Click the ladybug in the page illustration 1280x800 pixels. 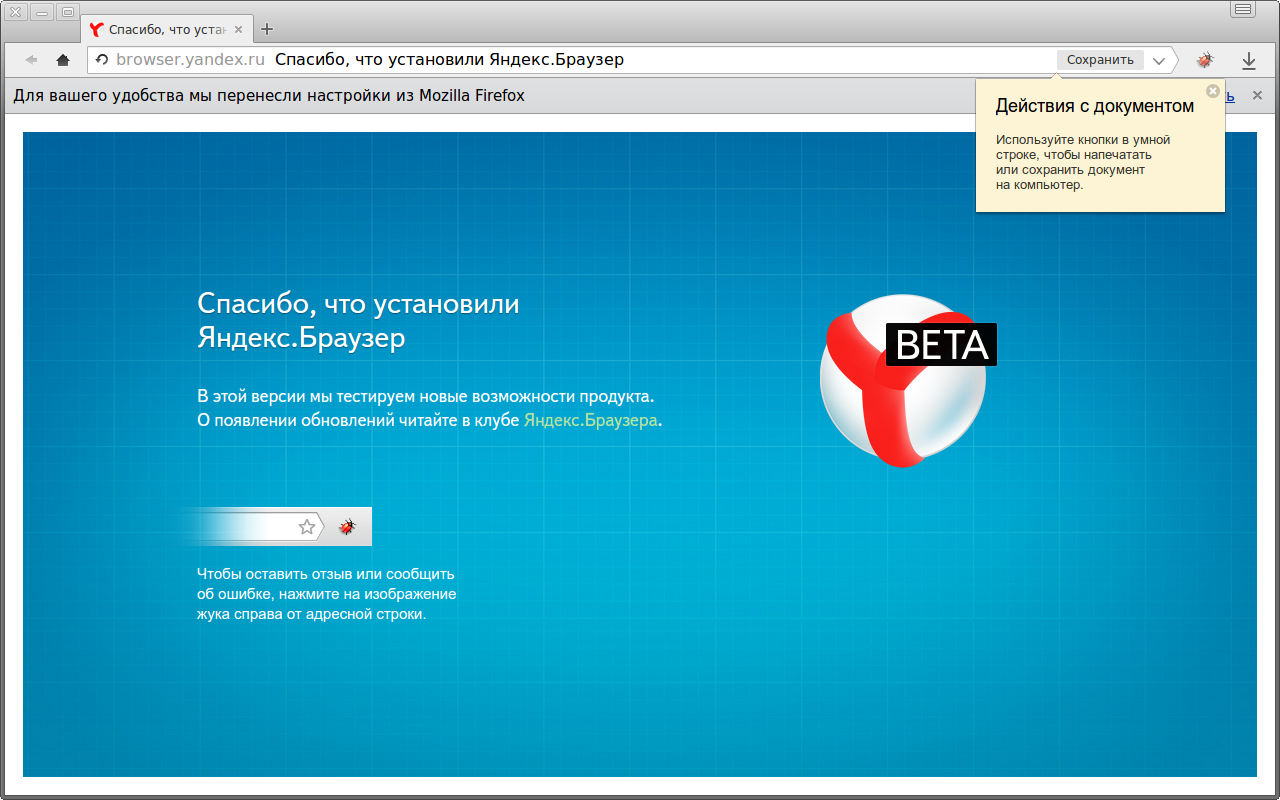(x=347, y=526)
